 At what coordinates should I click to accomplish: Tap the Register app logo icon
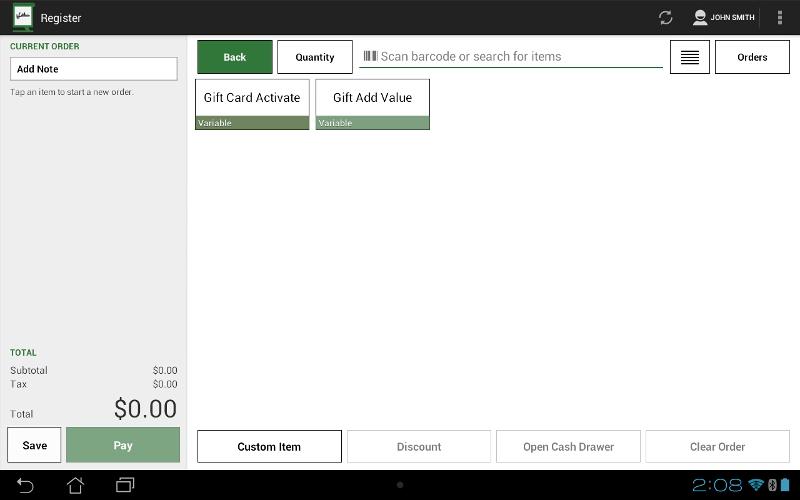(22, 17)
